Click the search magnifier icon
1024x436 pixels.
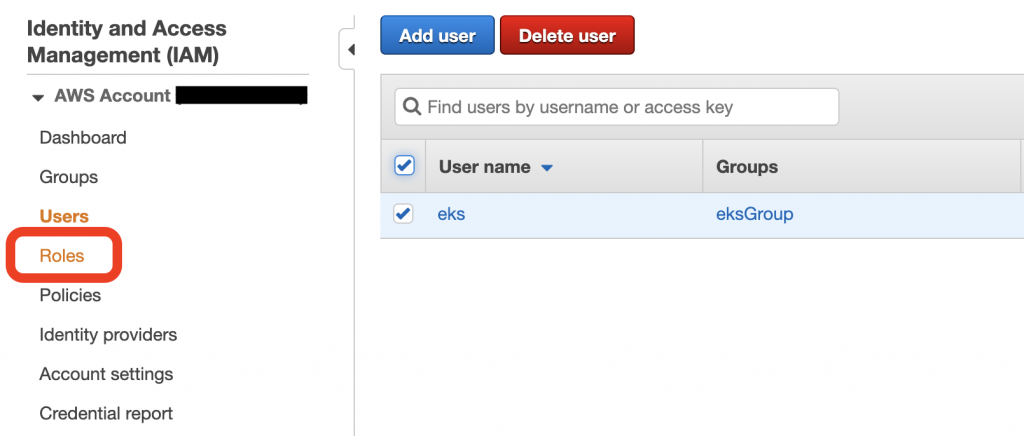[x=411, y=107]
